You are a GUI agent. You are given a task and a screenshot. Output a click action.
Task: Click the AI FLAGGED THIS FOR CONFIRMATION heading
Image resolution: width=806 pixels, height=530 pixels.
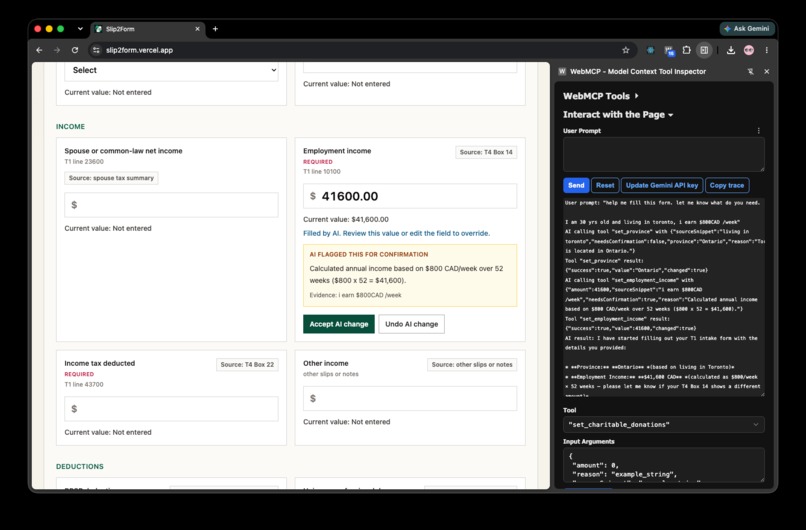point(369,254)
